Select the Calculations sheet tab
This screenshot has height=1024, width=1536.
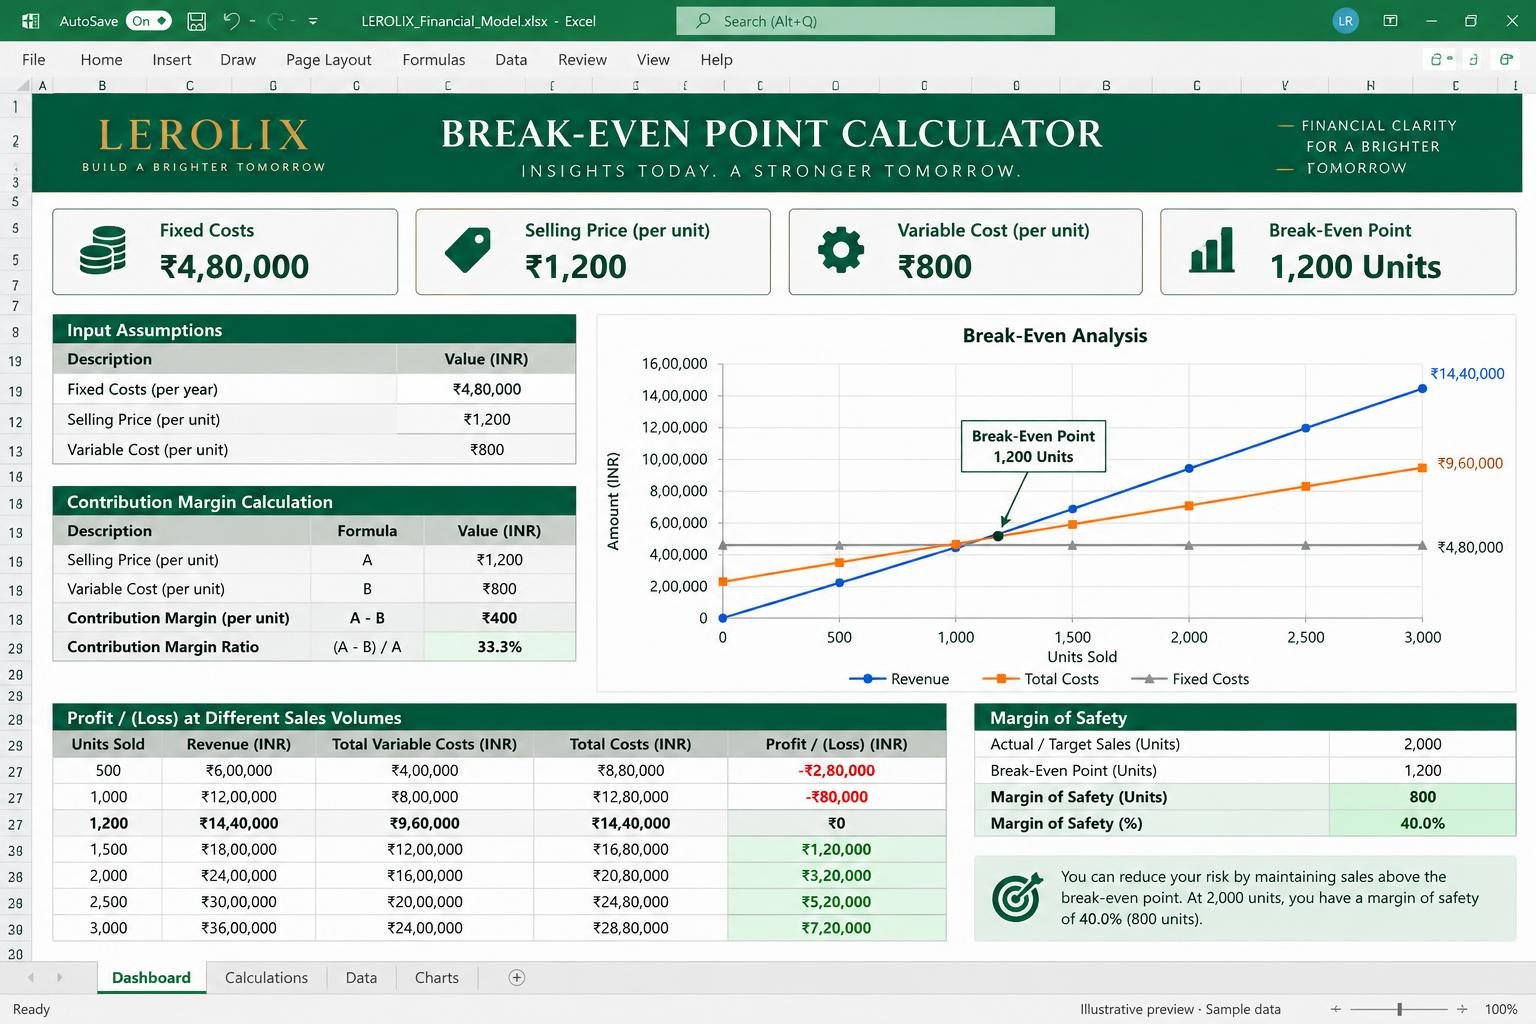tap(266, 978)
